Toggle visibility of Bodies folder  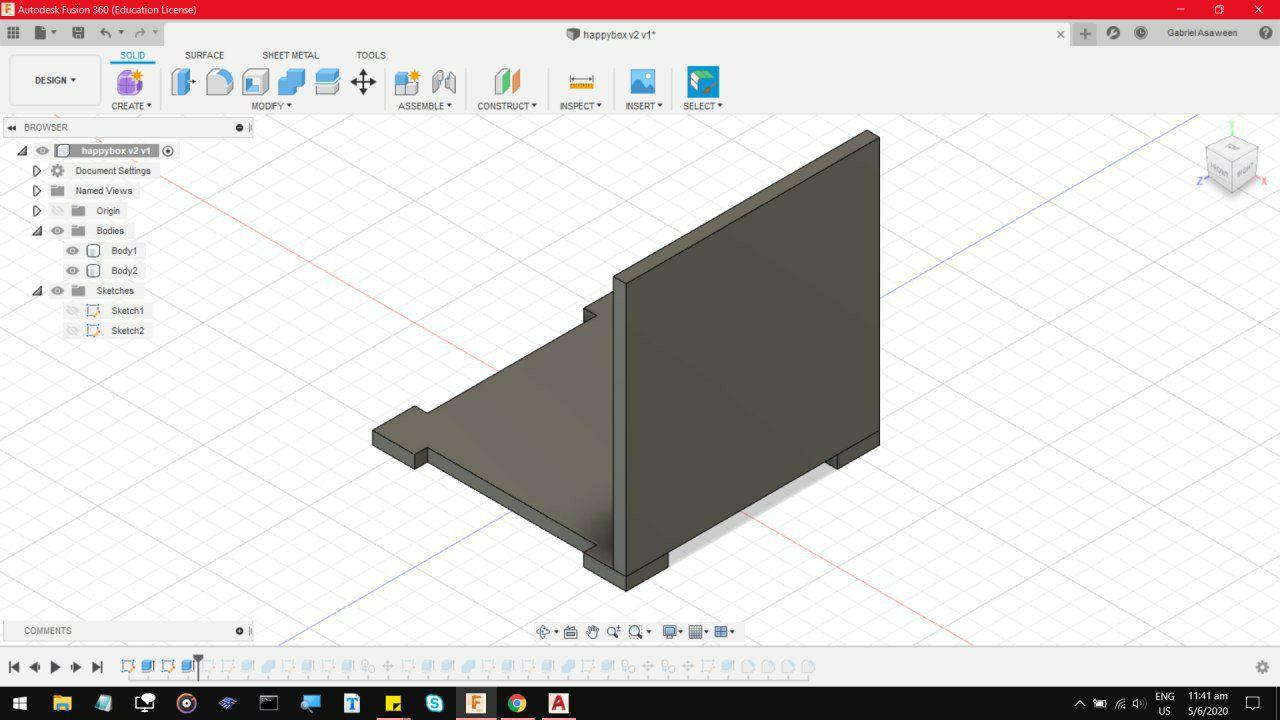point(57,231)
